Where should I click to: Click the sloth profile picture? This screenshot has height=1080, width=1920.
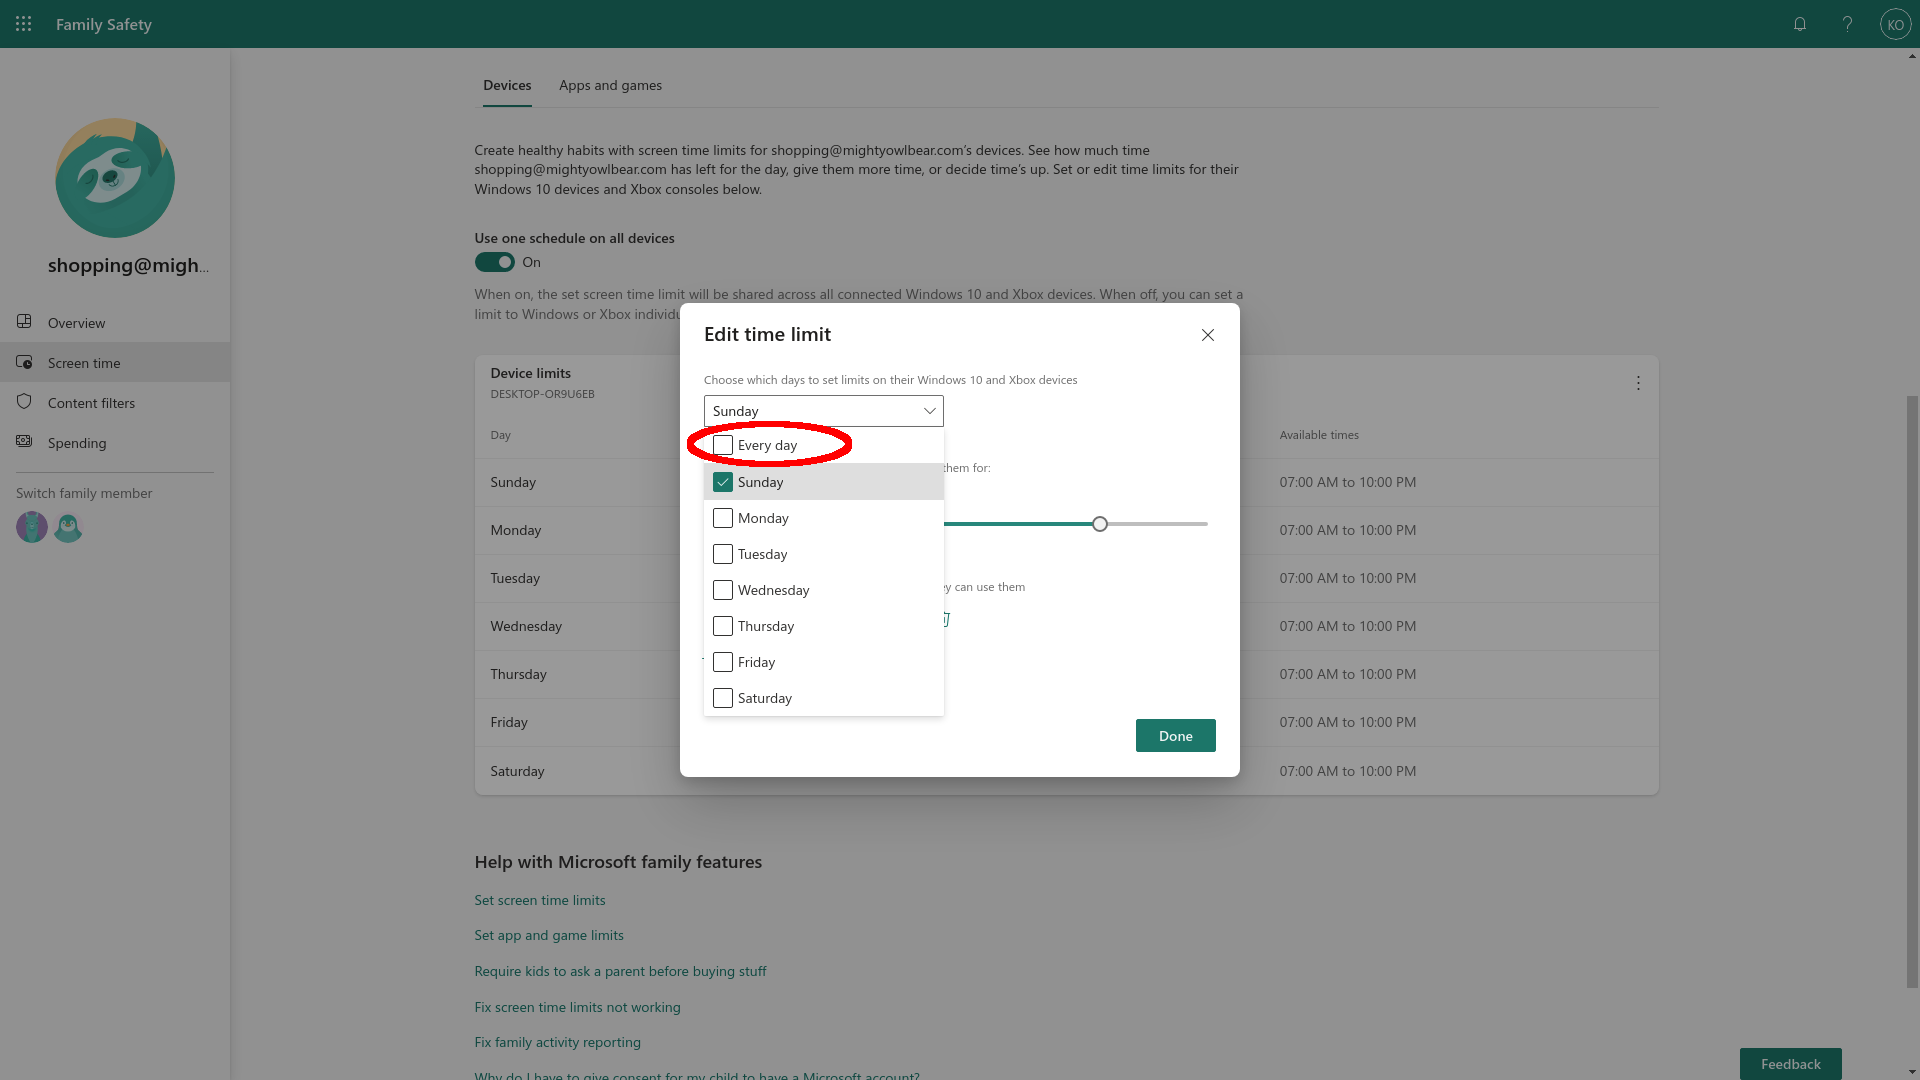tap(115, 178)
